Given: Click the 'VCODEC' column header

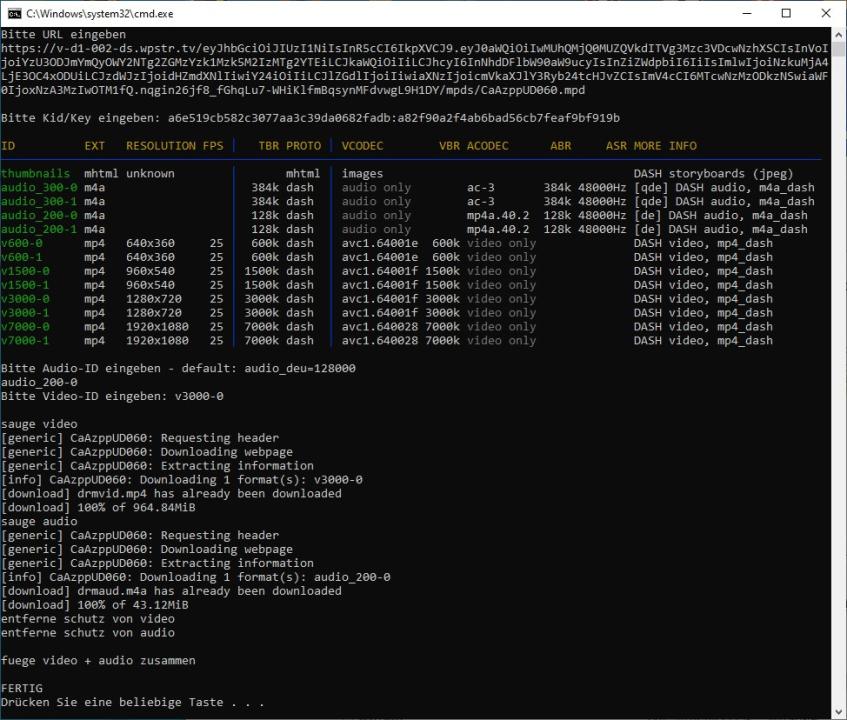Looking at the screenshot, I should 362,146.
